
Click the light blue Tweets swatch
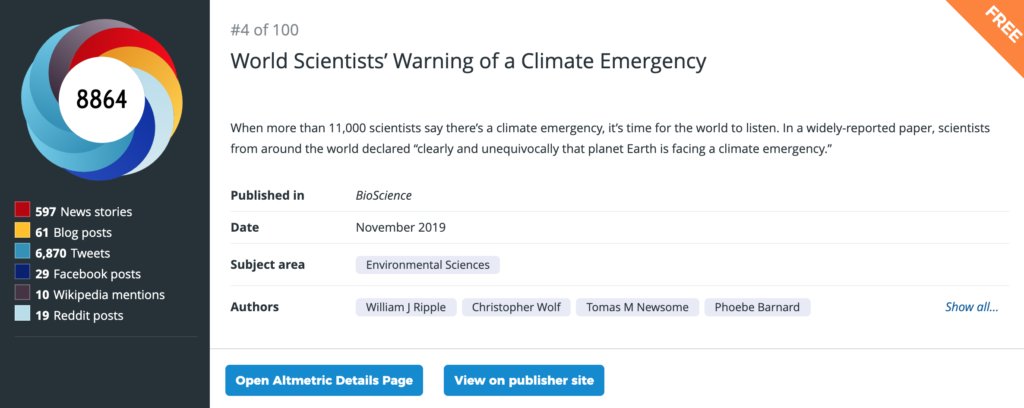pos(22,253)
